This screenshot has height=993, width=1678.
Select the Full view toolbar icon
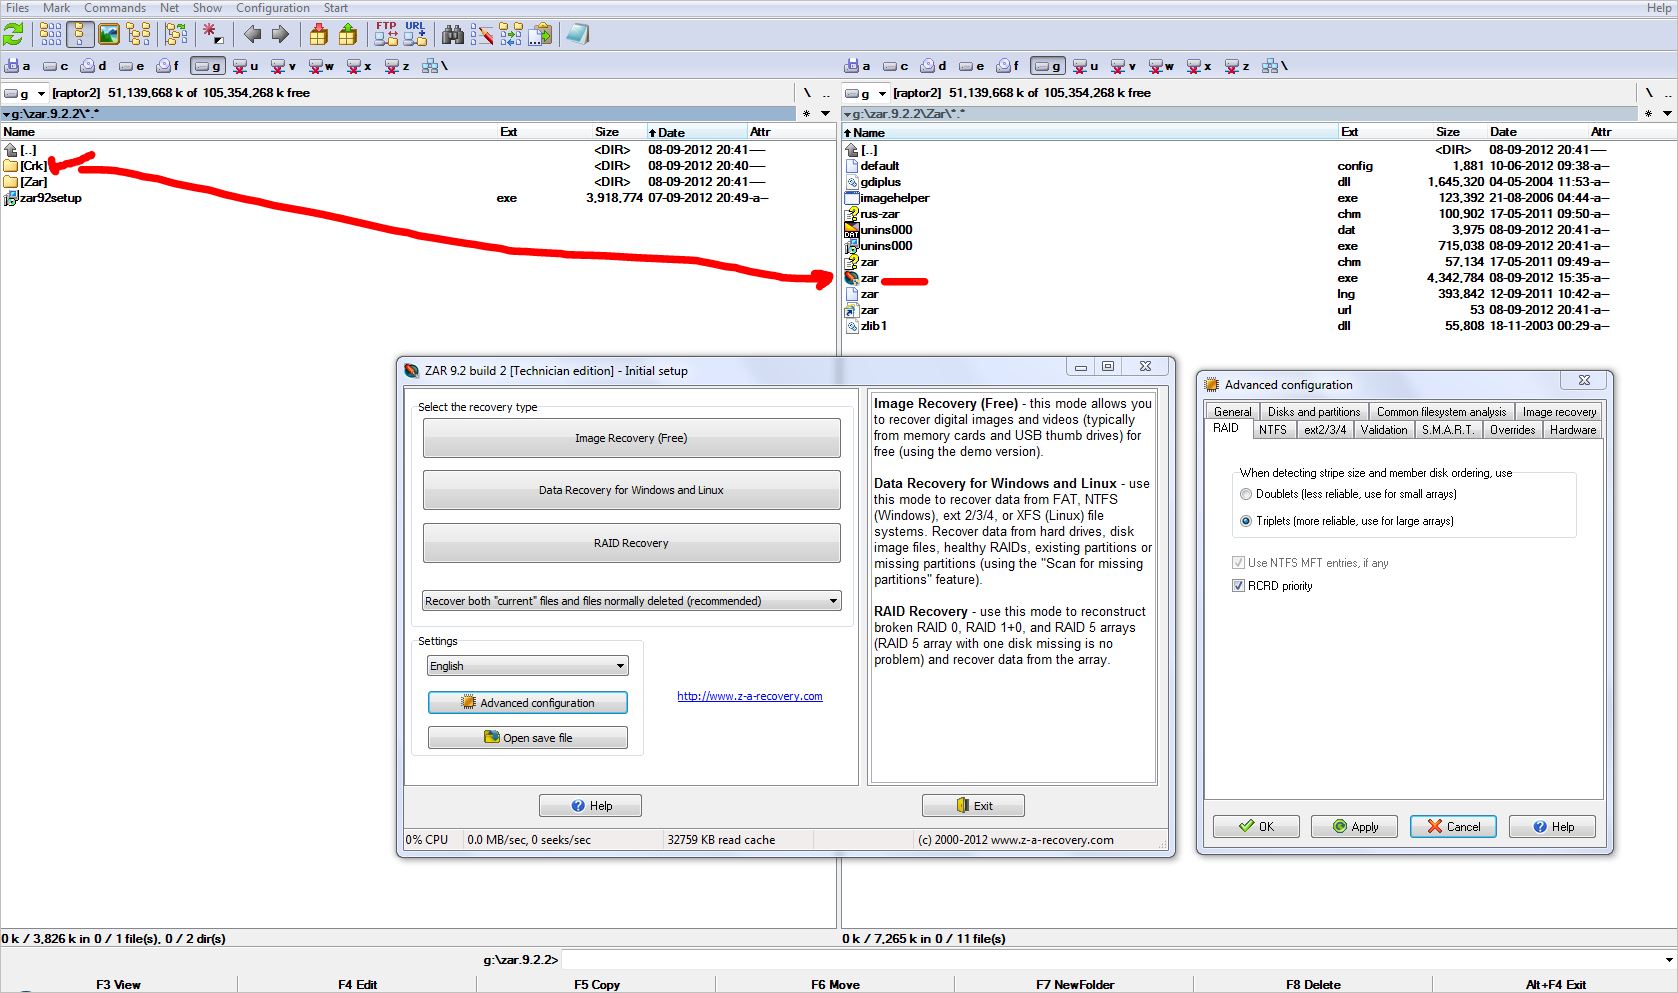coord(80,35)
